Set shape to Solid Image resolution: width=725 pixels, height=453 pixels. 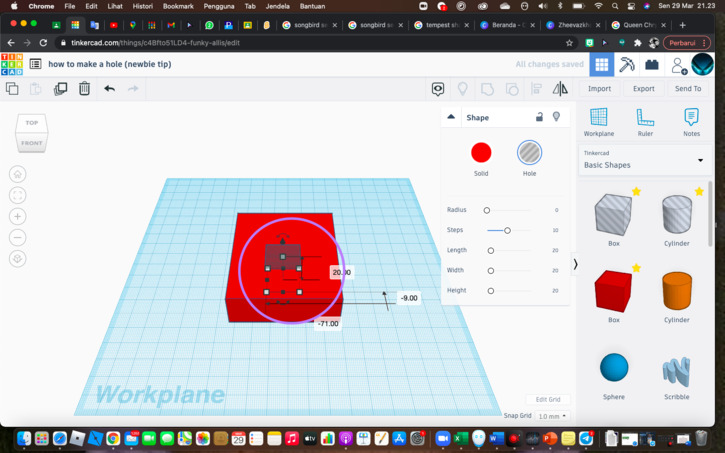[481, 153]
